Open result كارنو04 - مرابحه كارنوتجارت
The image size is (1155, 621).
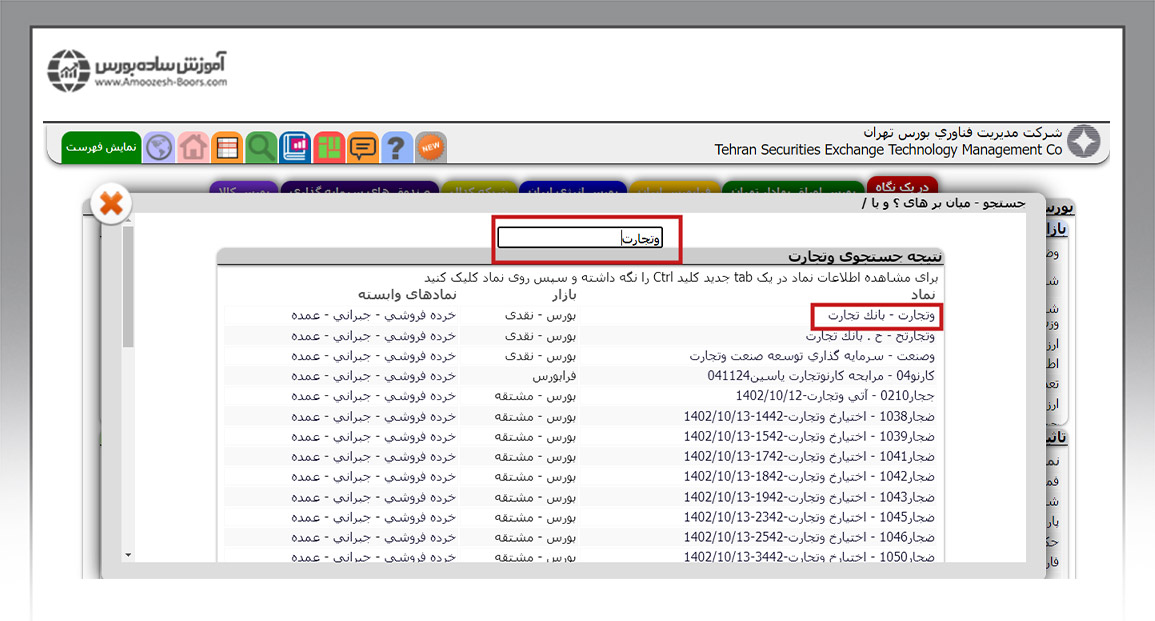820,375
